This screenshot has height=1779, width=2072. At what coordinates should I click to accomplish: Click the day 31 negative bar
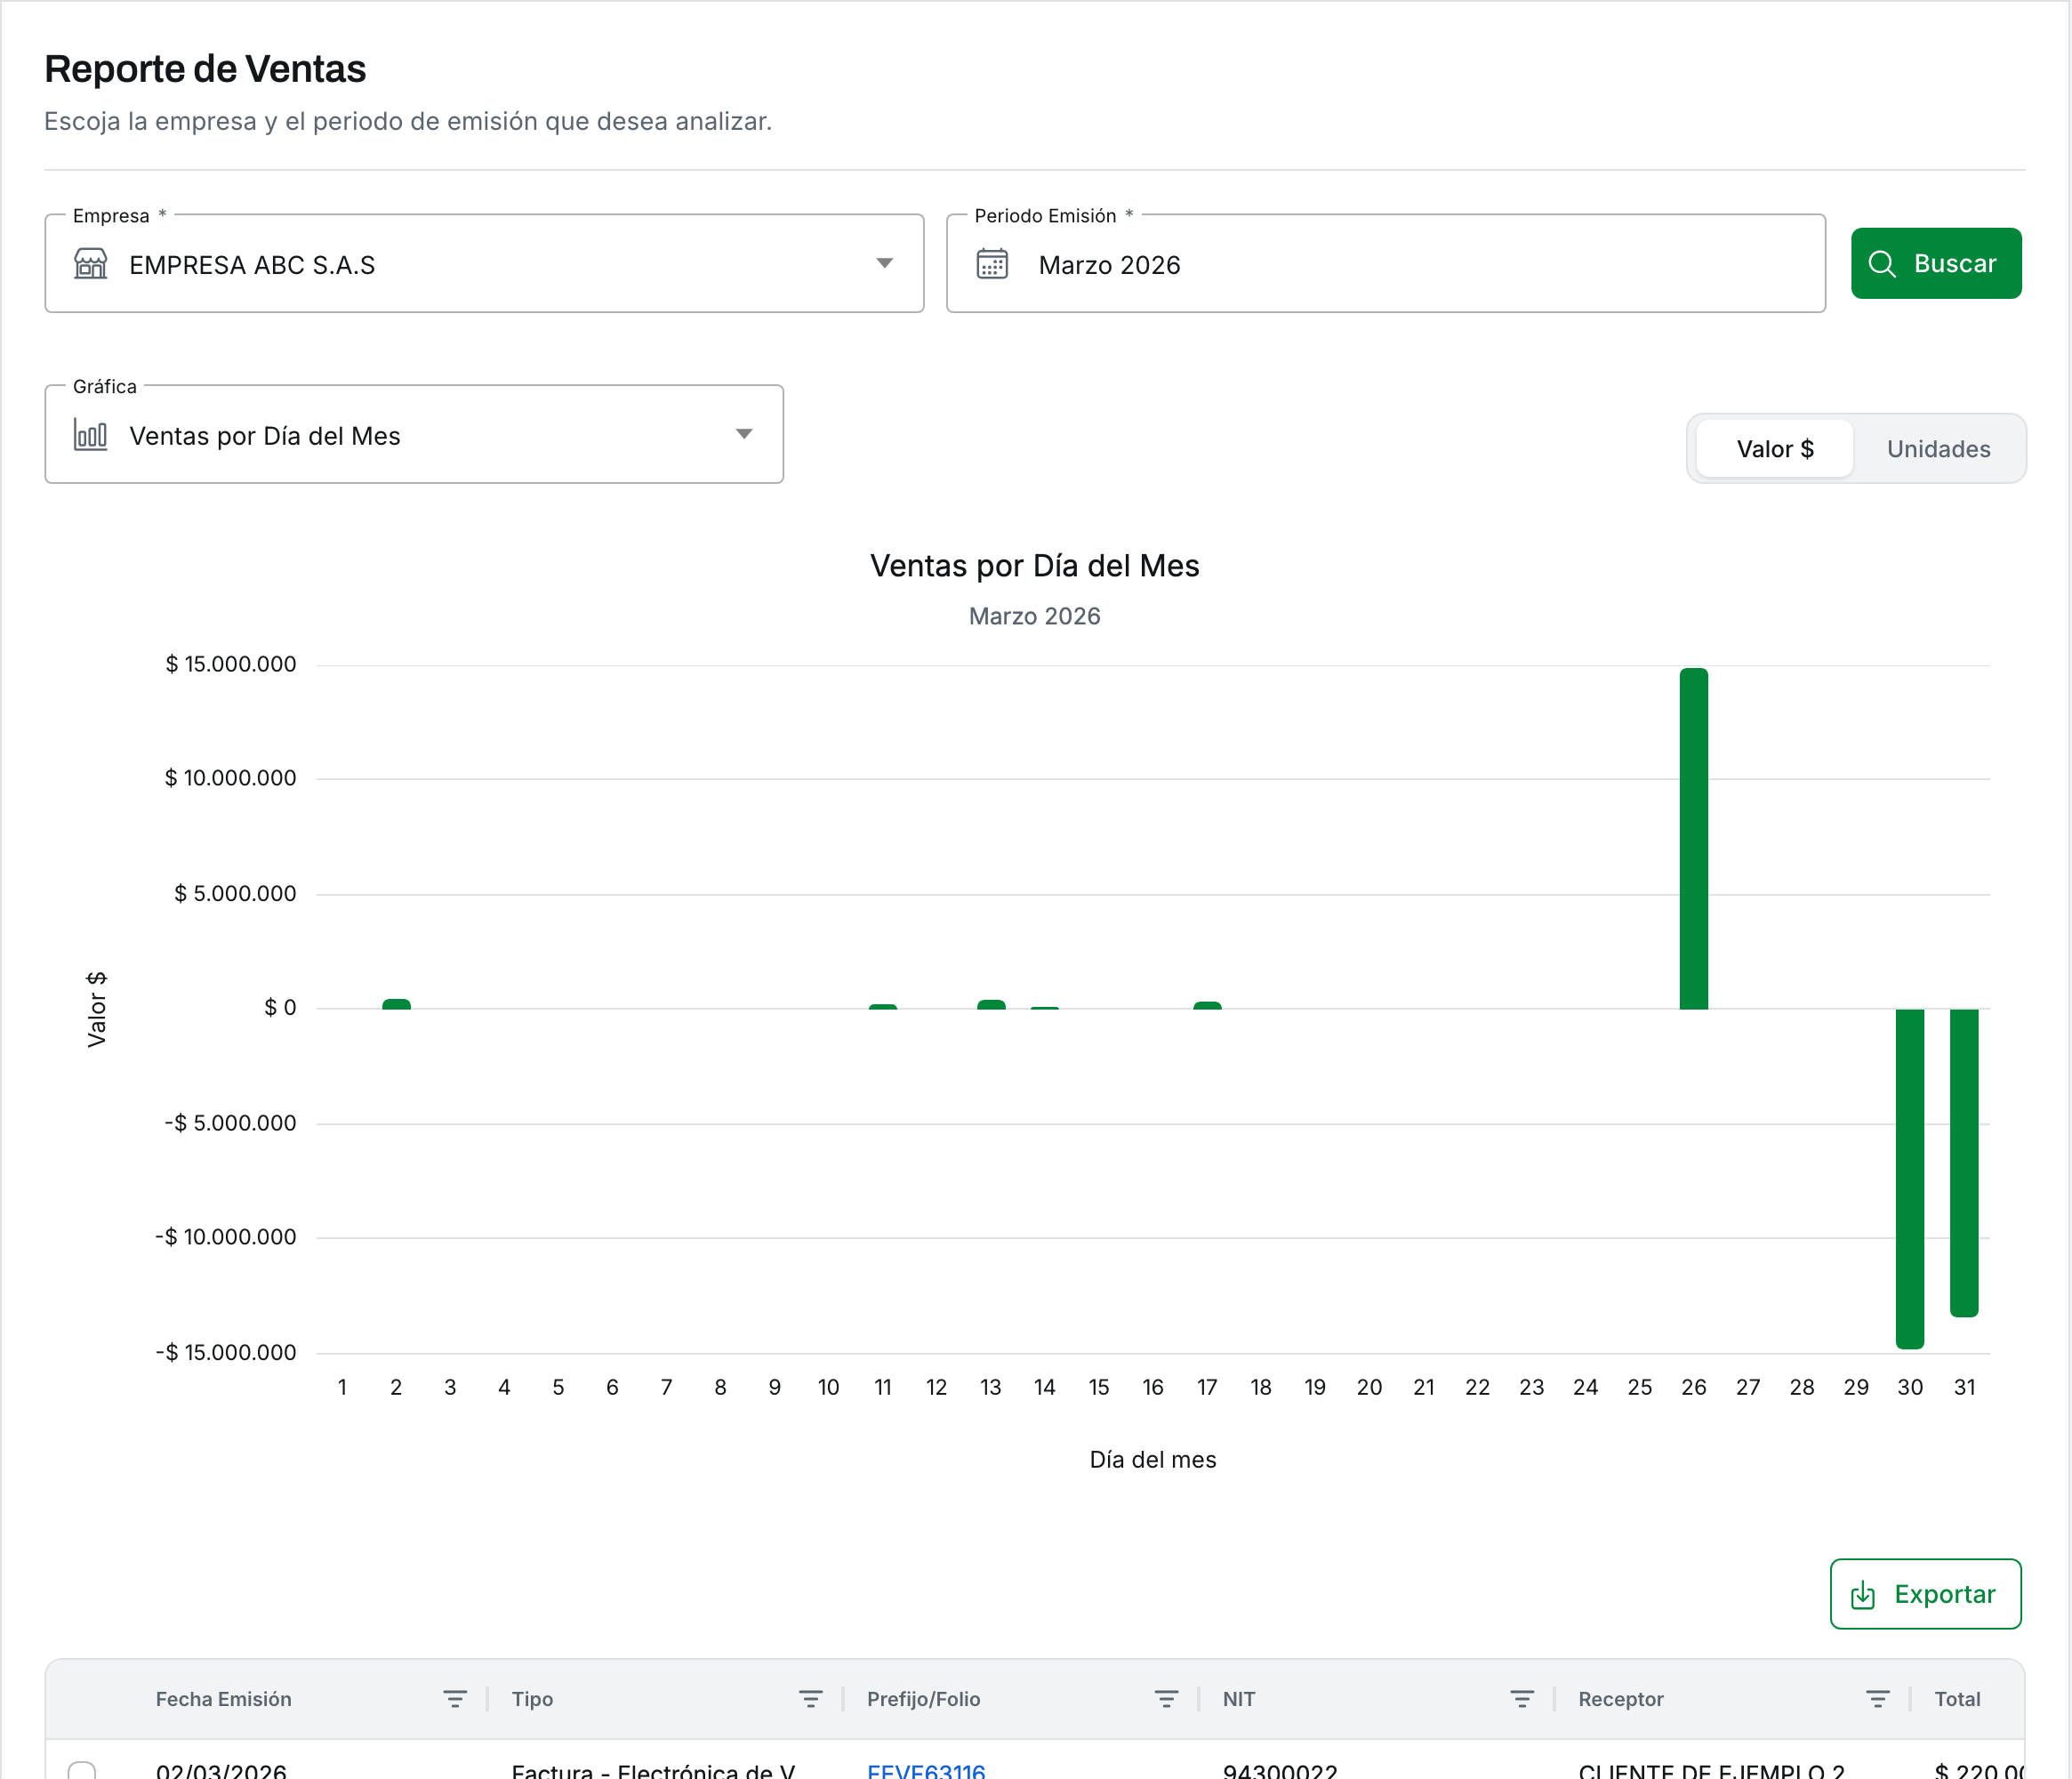[x=1964, y=1163]
